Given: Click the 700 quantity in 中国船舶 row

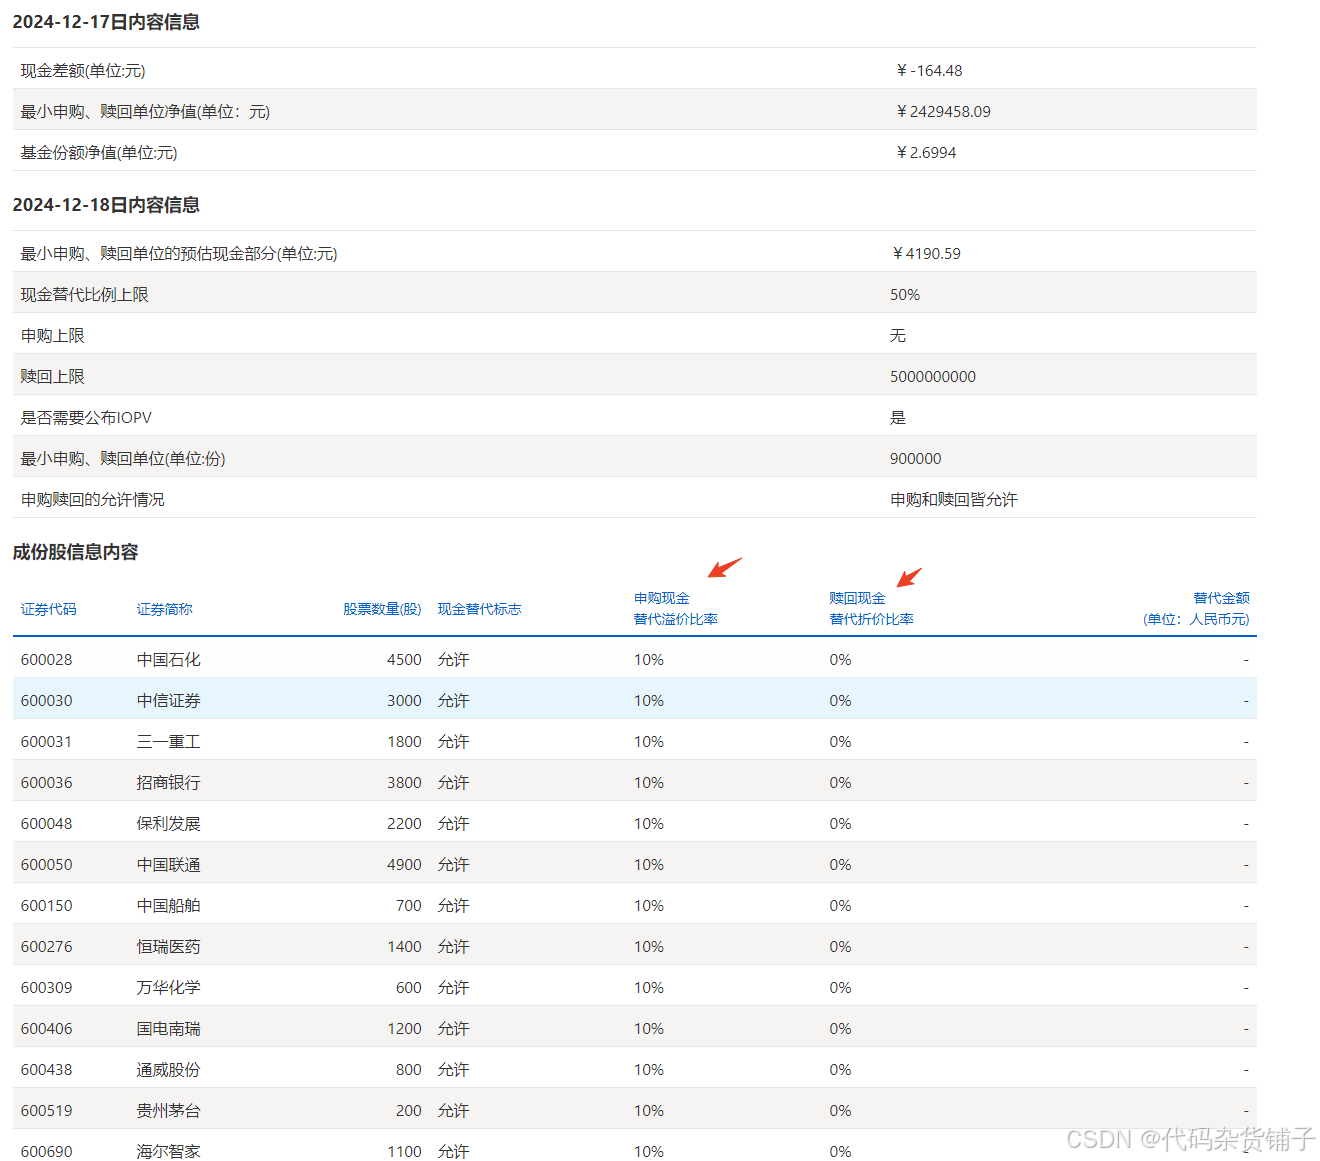Looking at the screenshot, I should point(409,906).
